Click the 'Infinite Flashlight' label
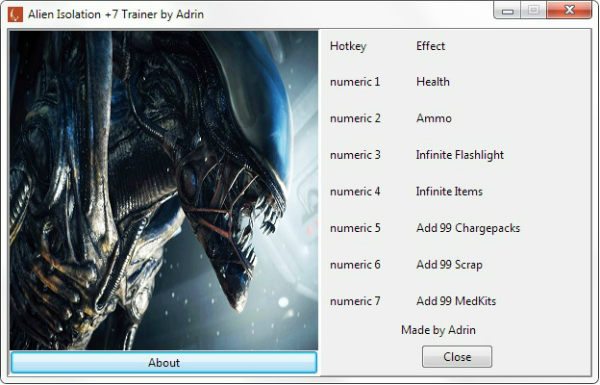 click(460, 155)
